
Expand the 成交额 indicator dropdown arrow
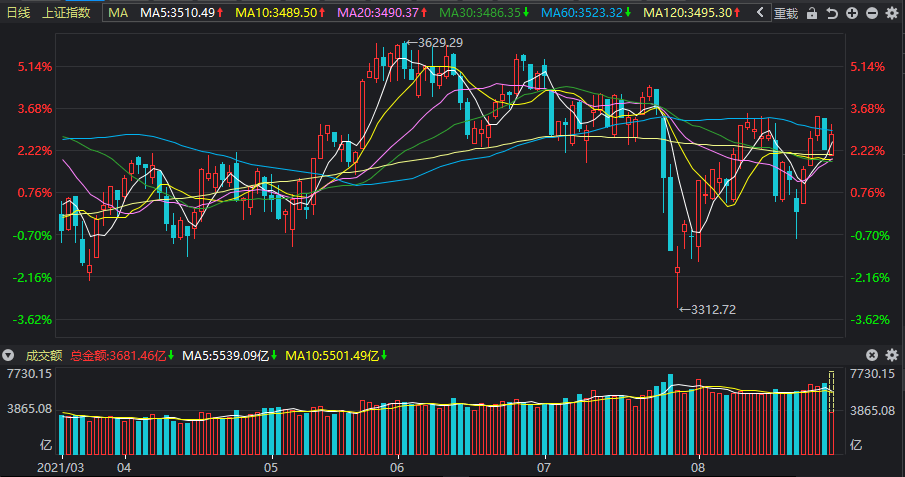[x=8, y=355]
